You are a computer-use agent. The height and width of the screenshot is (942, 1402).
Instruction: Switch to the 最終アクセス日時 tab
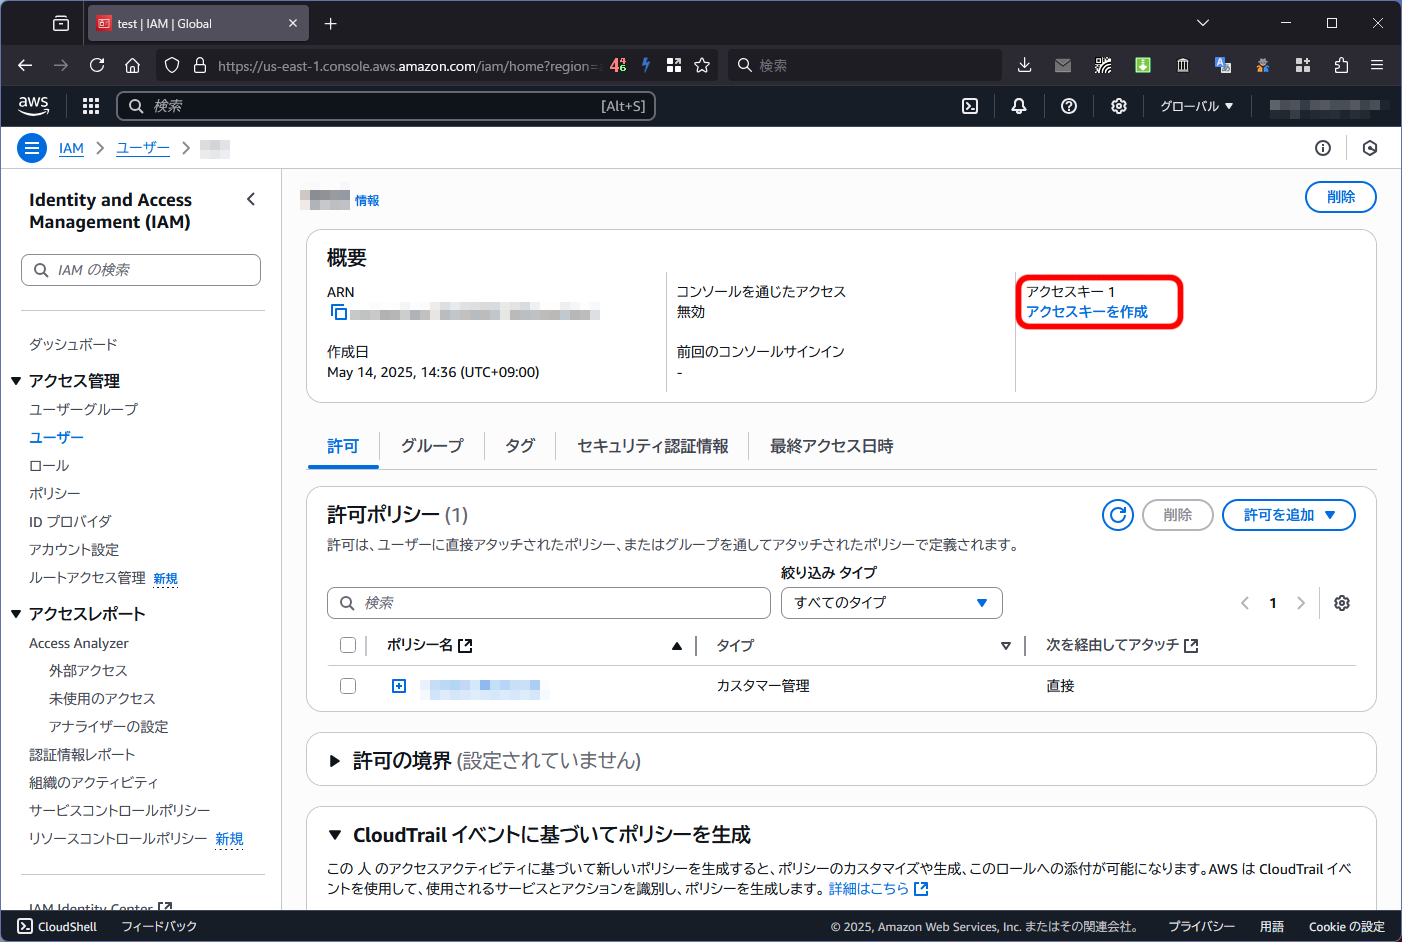click(x=832, y=446)
